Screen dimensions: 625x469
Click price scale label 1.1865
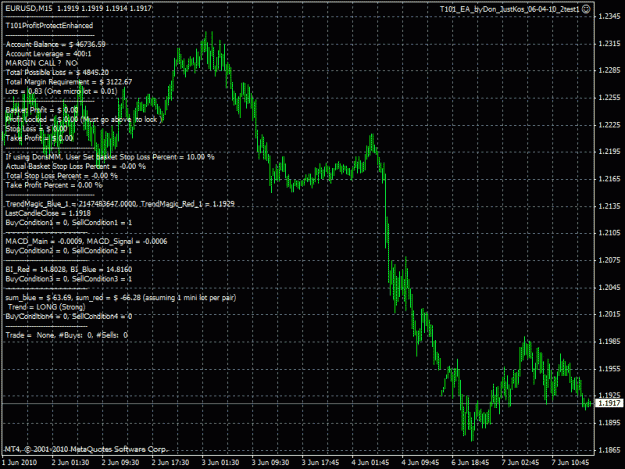pyautogui.click(x=610, y=450)
